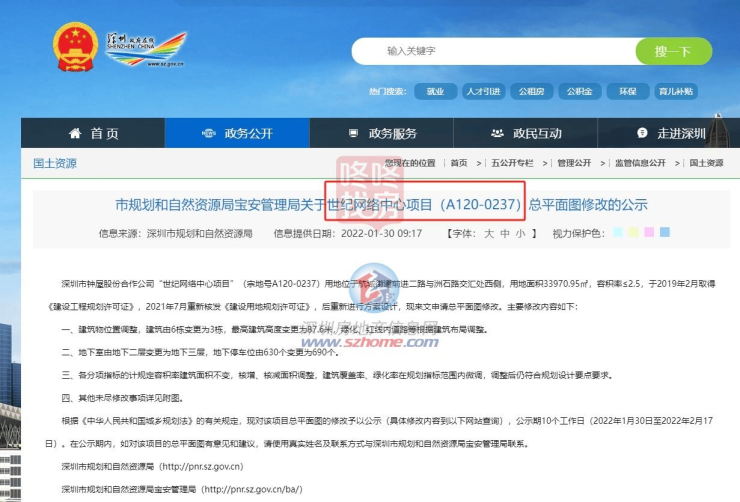Screen dimensions: 740x502
Task: Click the home icon in navigation
Action: click(75, 133)
